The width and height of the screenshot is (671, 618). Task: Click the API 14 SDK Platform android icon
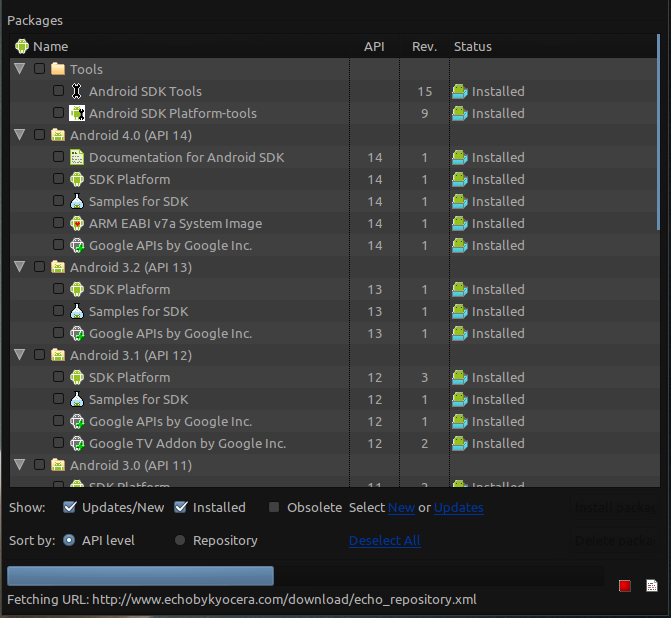click(x=77, y=179)
